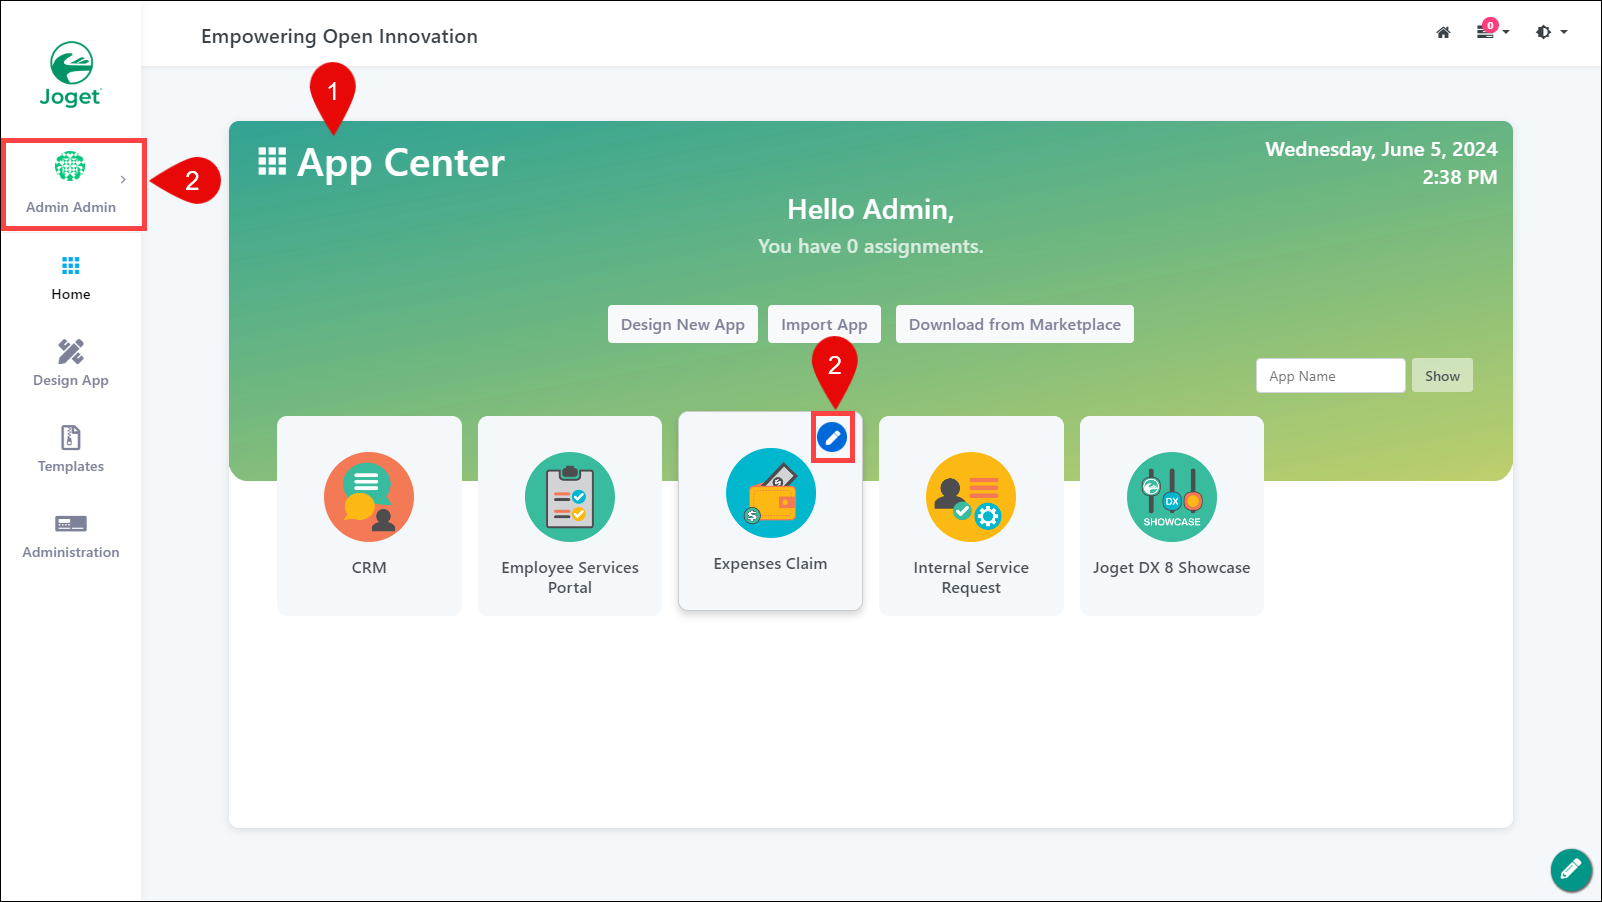Click the App Center heading
Image resolution: width=1602 pixels, height=902 pixels.
[401, 162]
